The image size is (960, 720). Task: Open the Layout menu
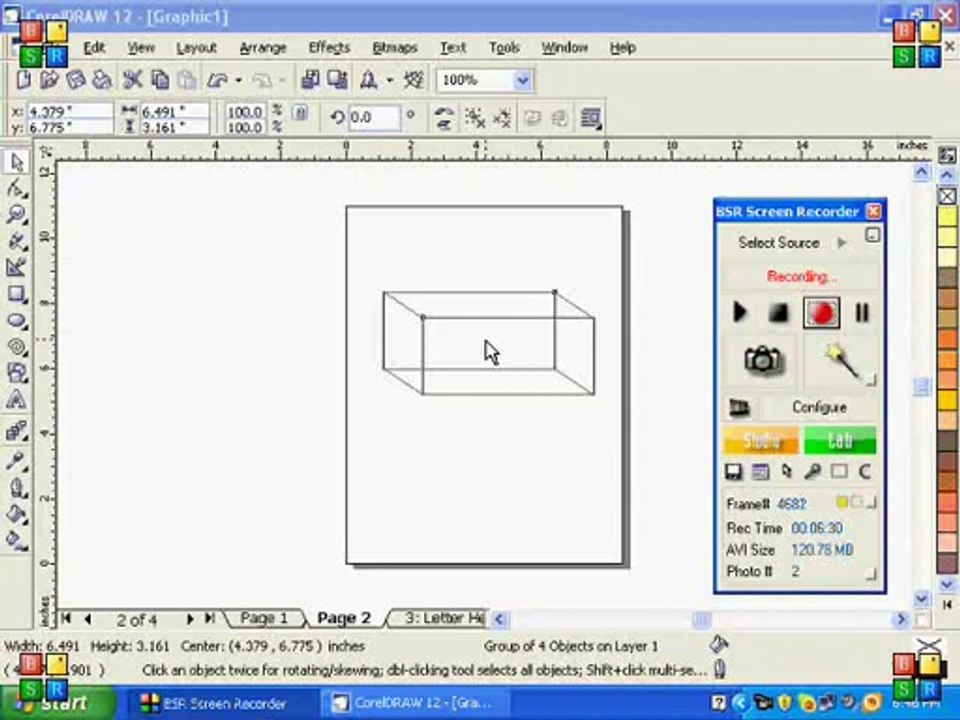pos(197,47)
